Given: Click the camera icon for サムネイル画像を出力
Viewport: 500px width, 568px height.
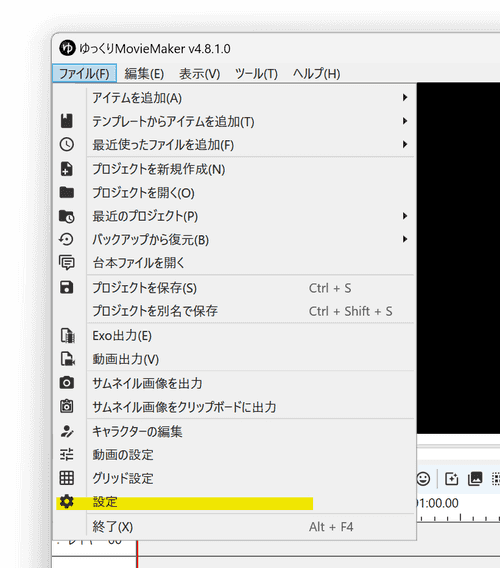Looking at the screenshot, I should click(x=67, y=383).
